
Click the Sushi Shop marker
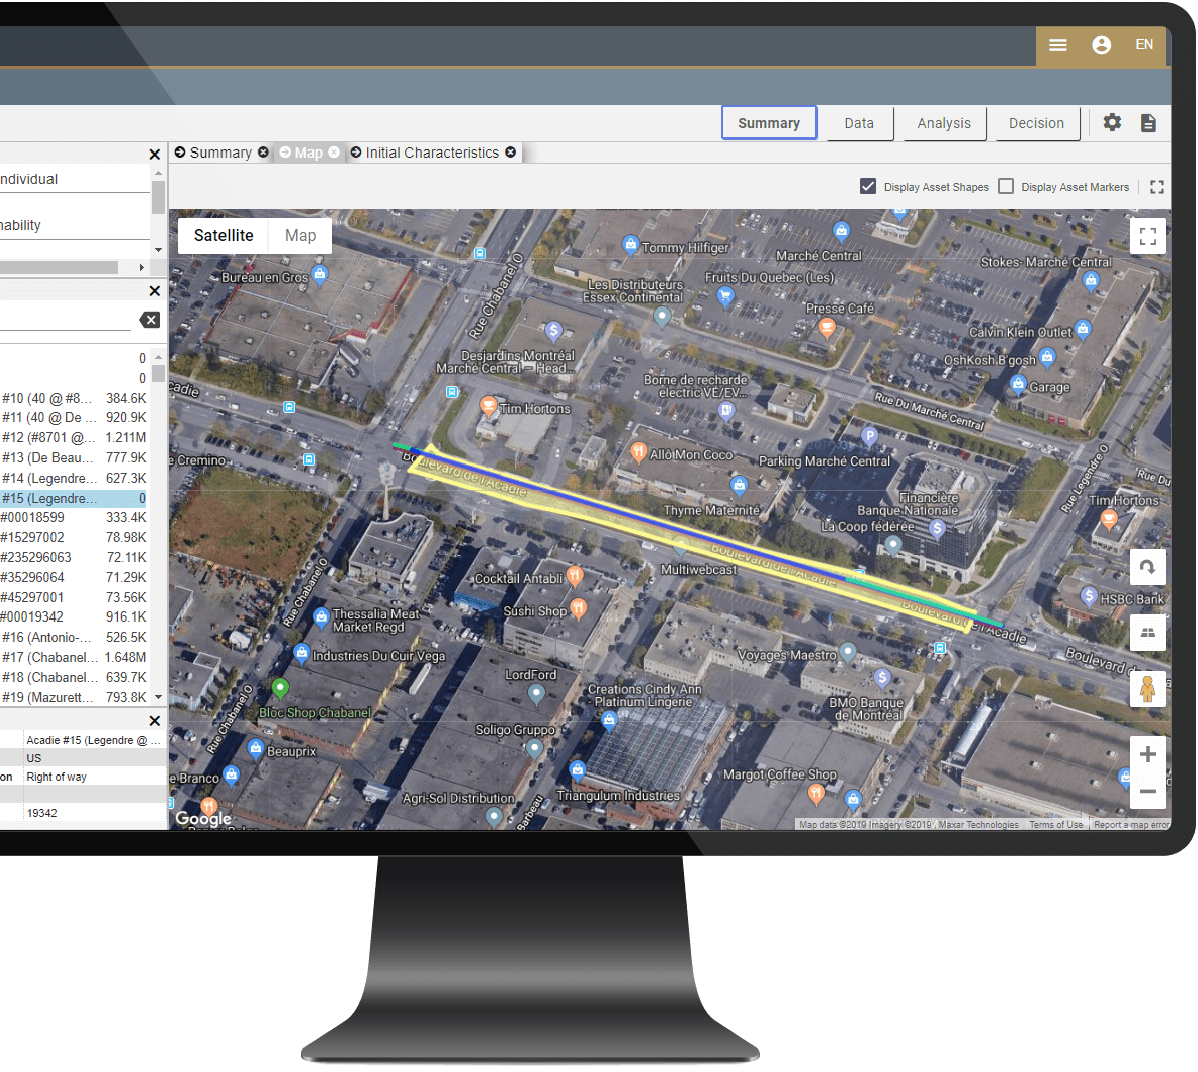[x=579, y=608]
